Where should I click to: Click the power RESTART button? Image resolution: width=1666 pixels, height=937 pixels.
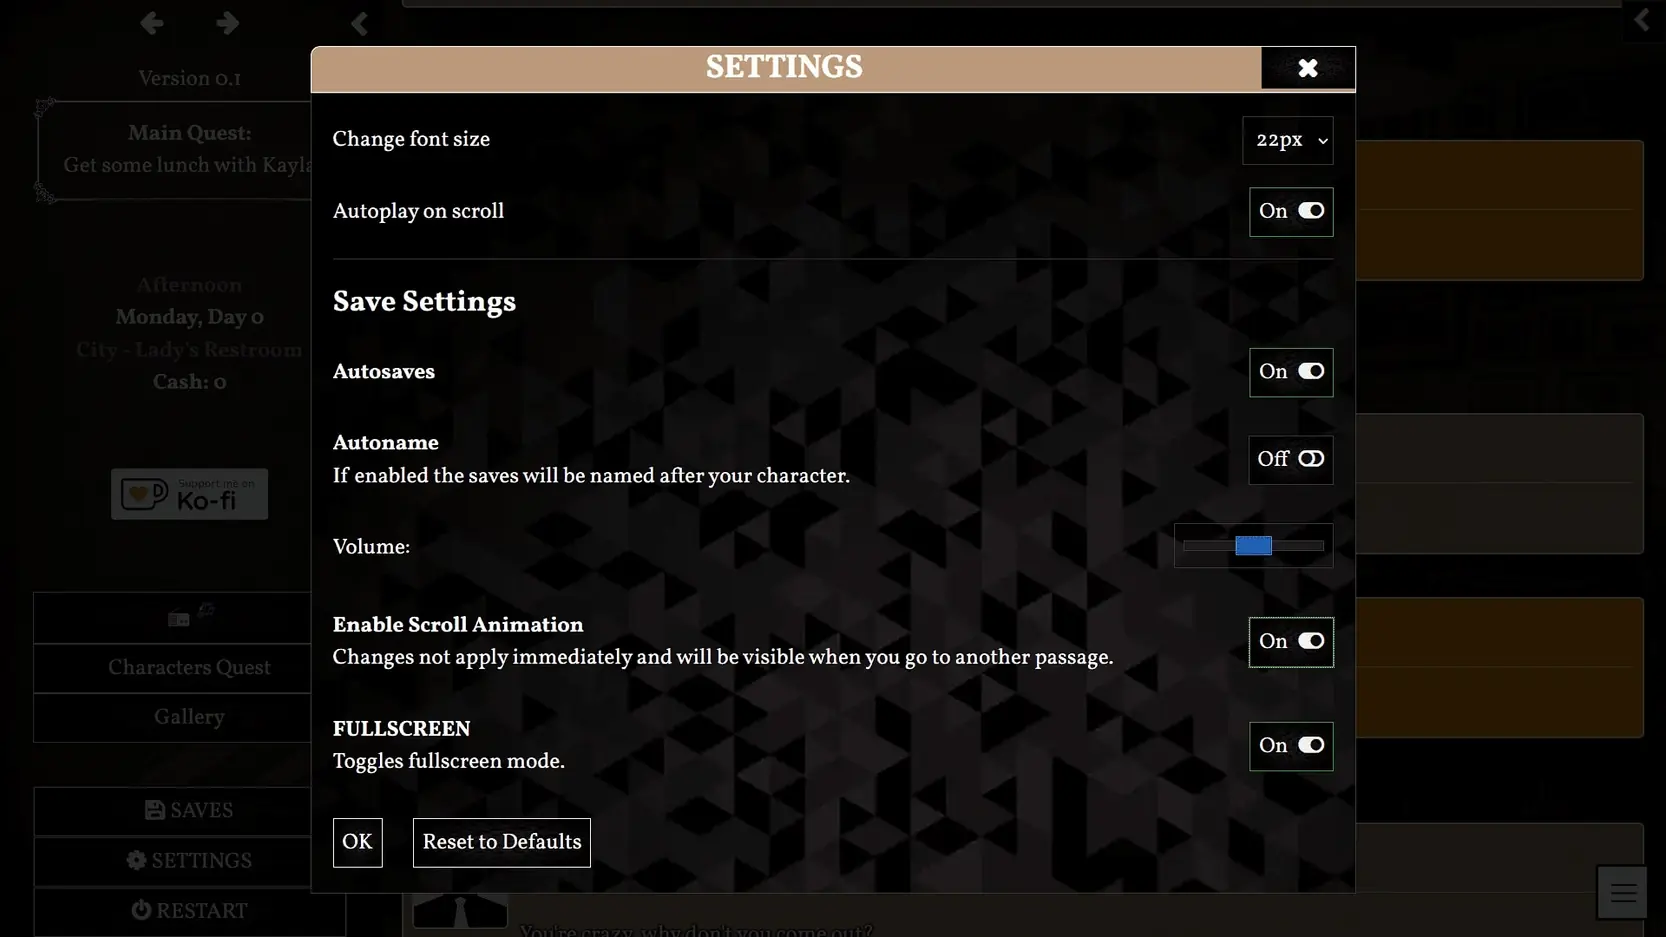[x=189, y=911]
